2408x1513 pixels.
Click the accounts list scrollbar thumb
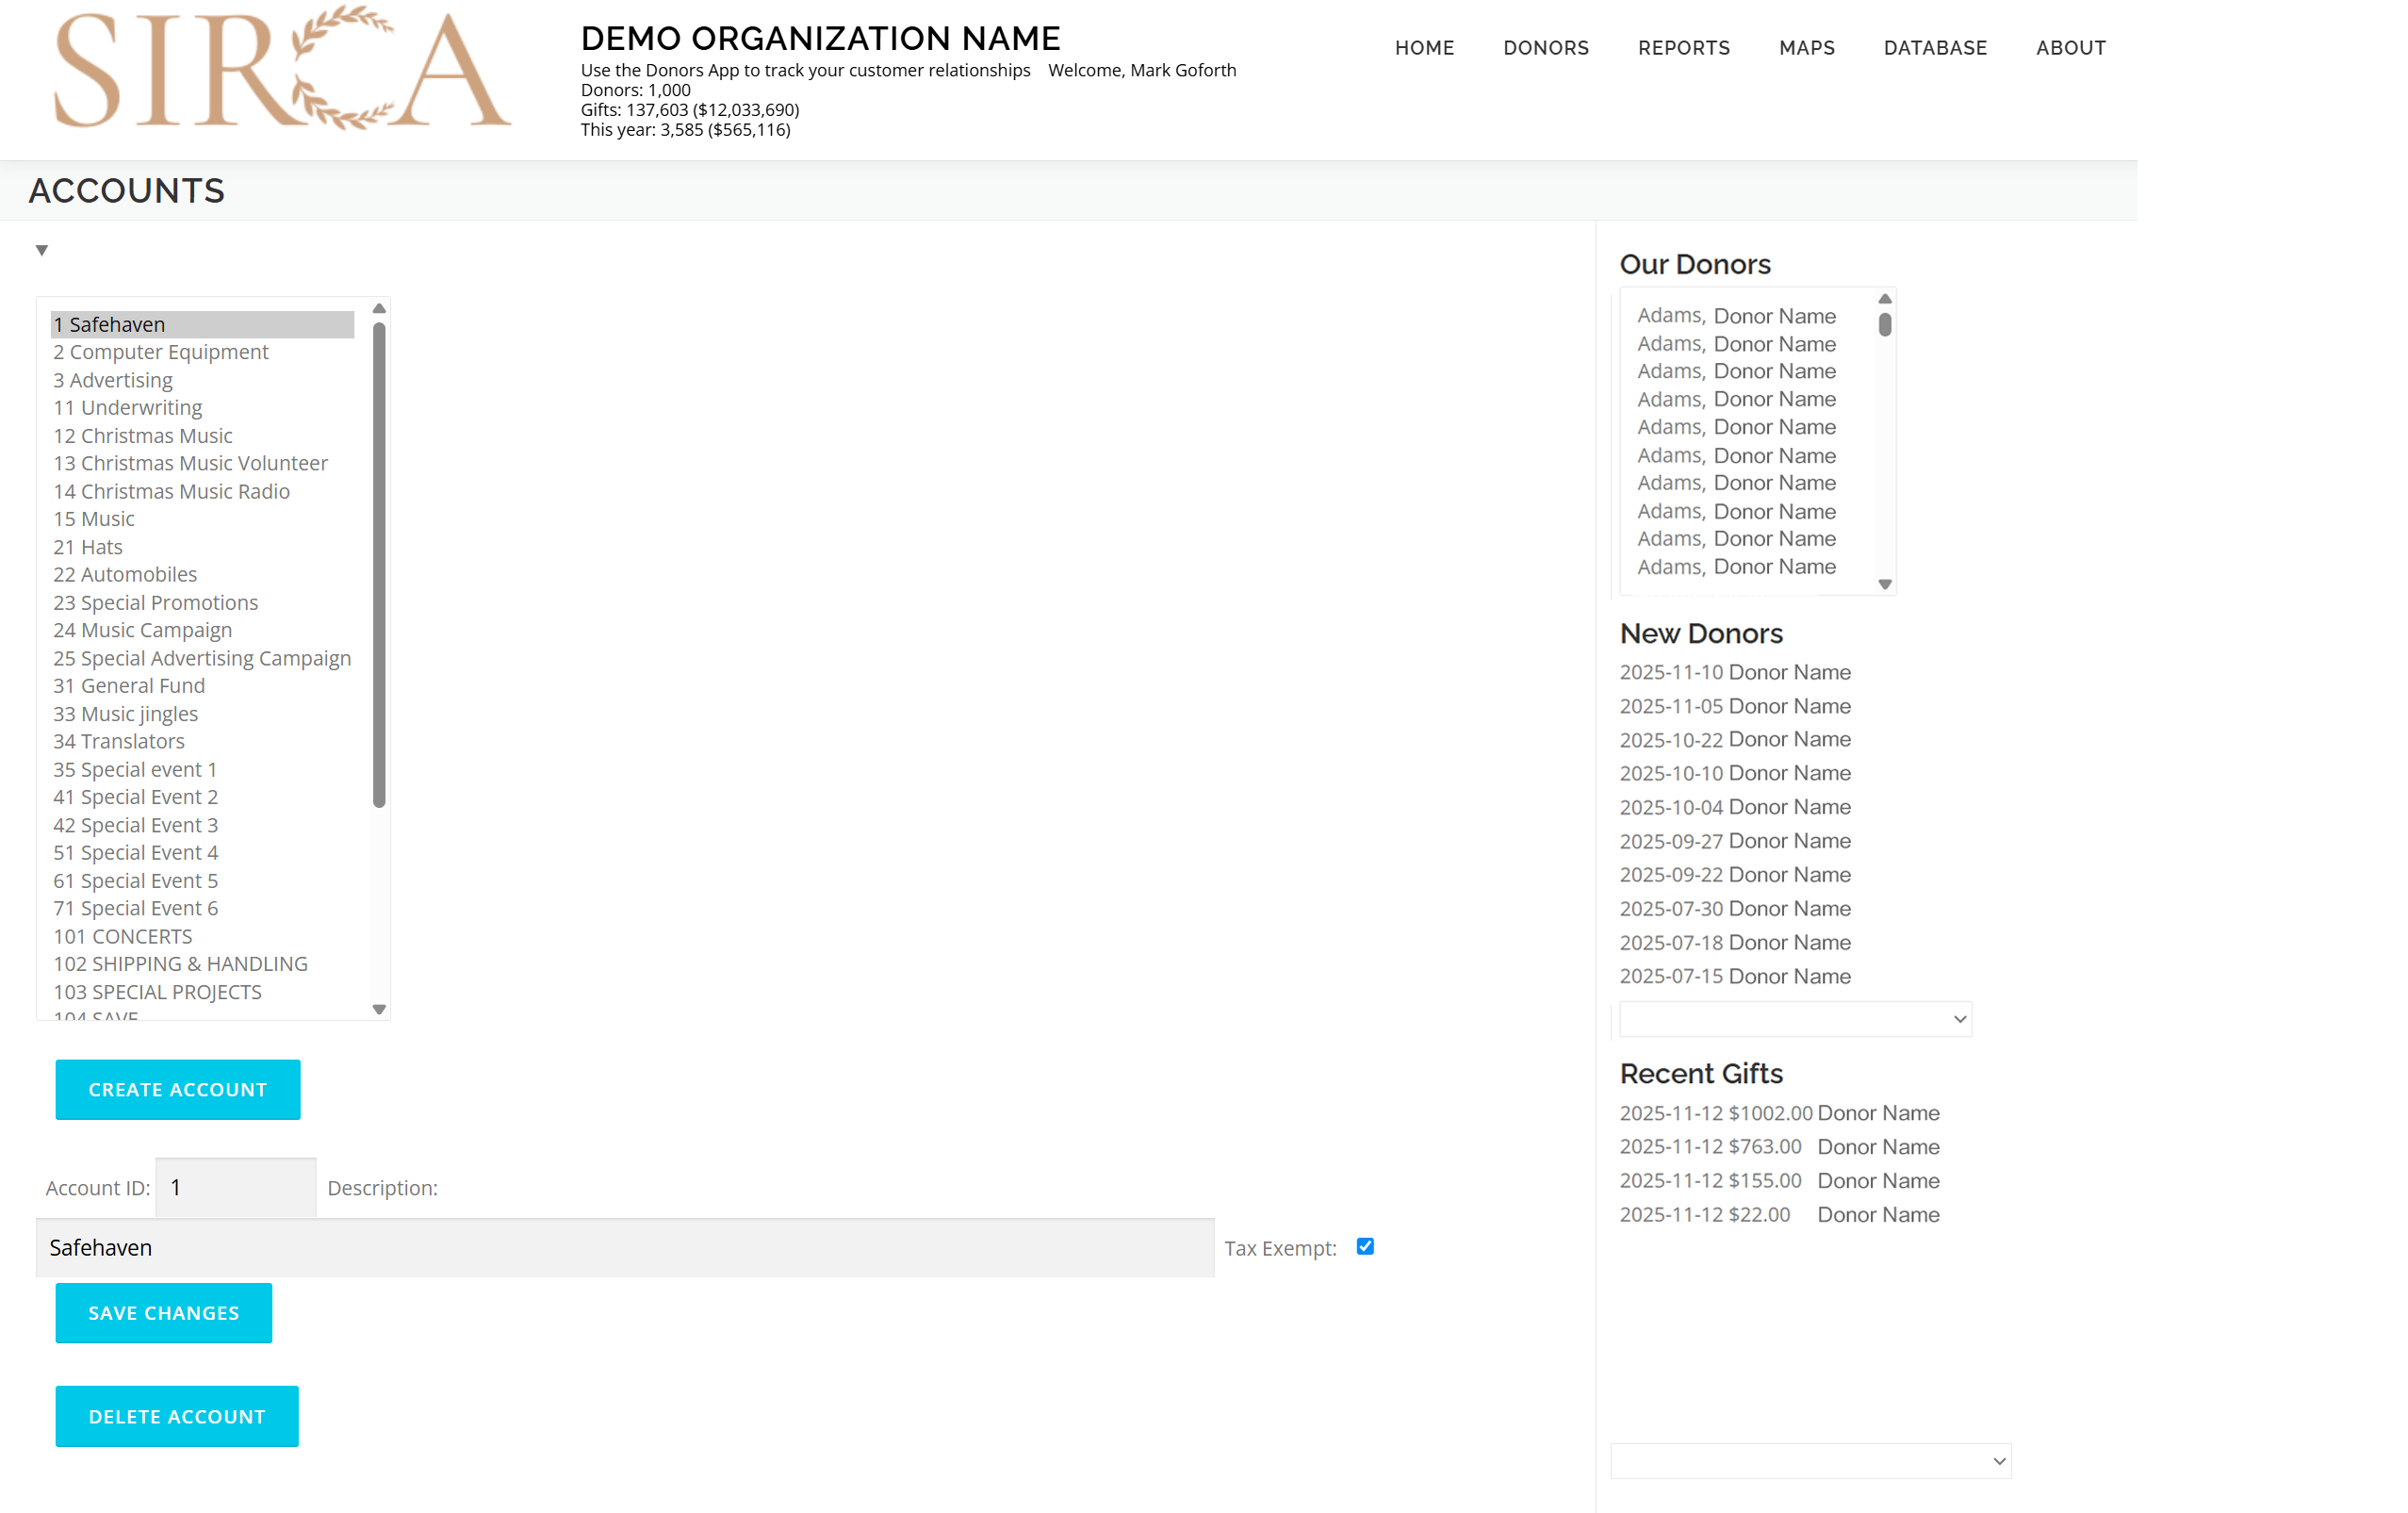point(379,565)
